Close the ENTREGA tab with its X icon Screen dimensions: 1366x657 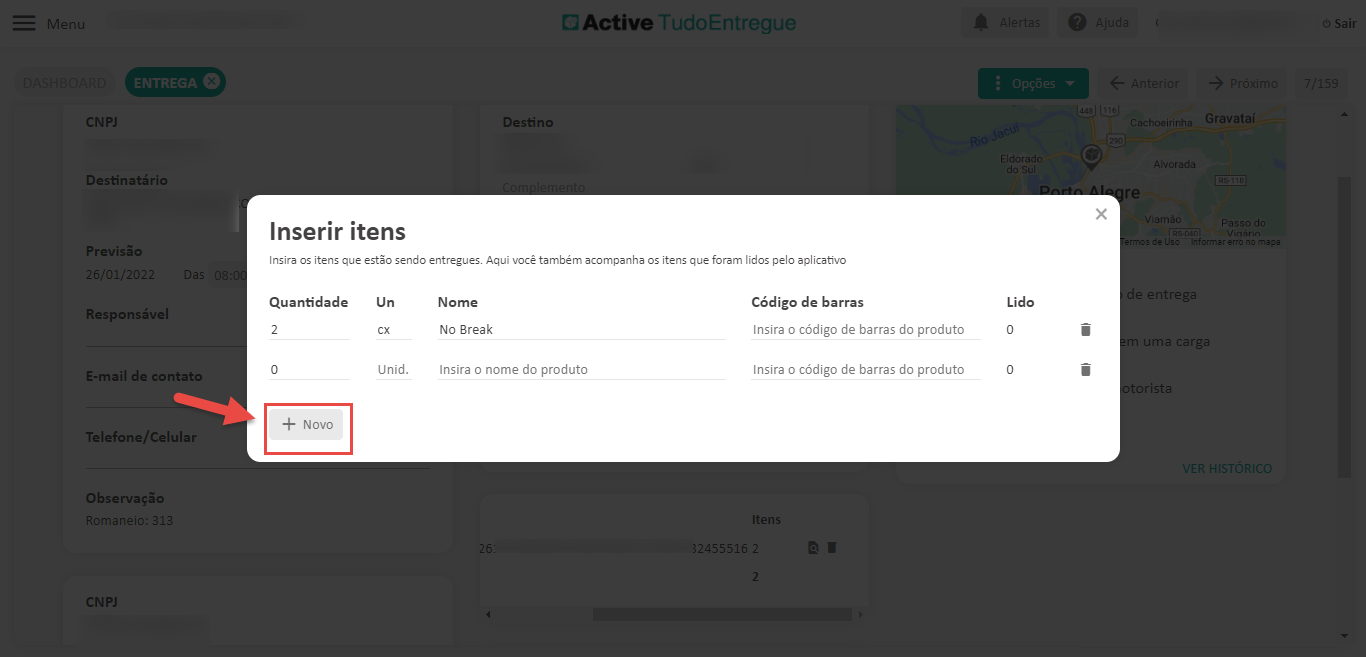211,82
